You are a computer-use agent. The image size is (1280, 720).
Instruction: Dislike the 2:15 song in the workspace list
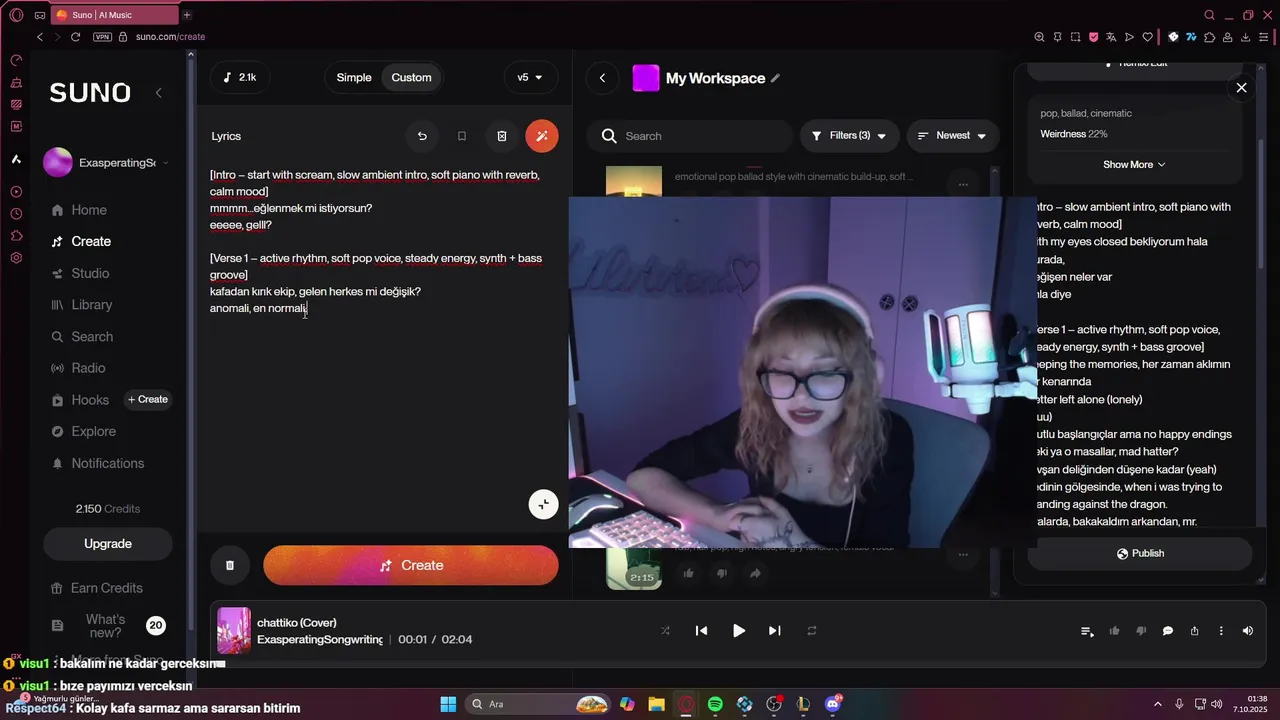[x=721, y=573]
